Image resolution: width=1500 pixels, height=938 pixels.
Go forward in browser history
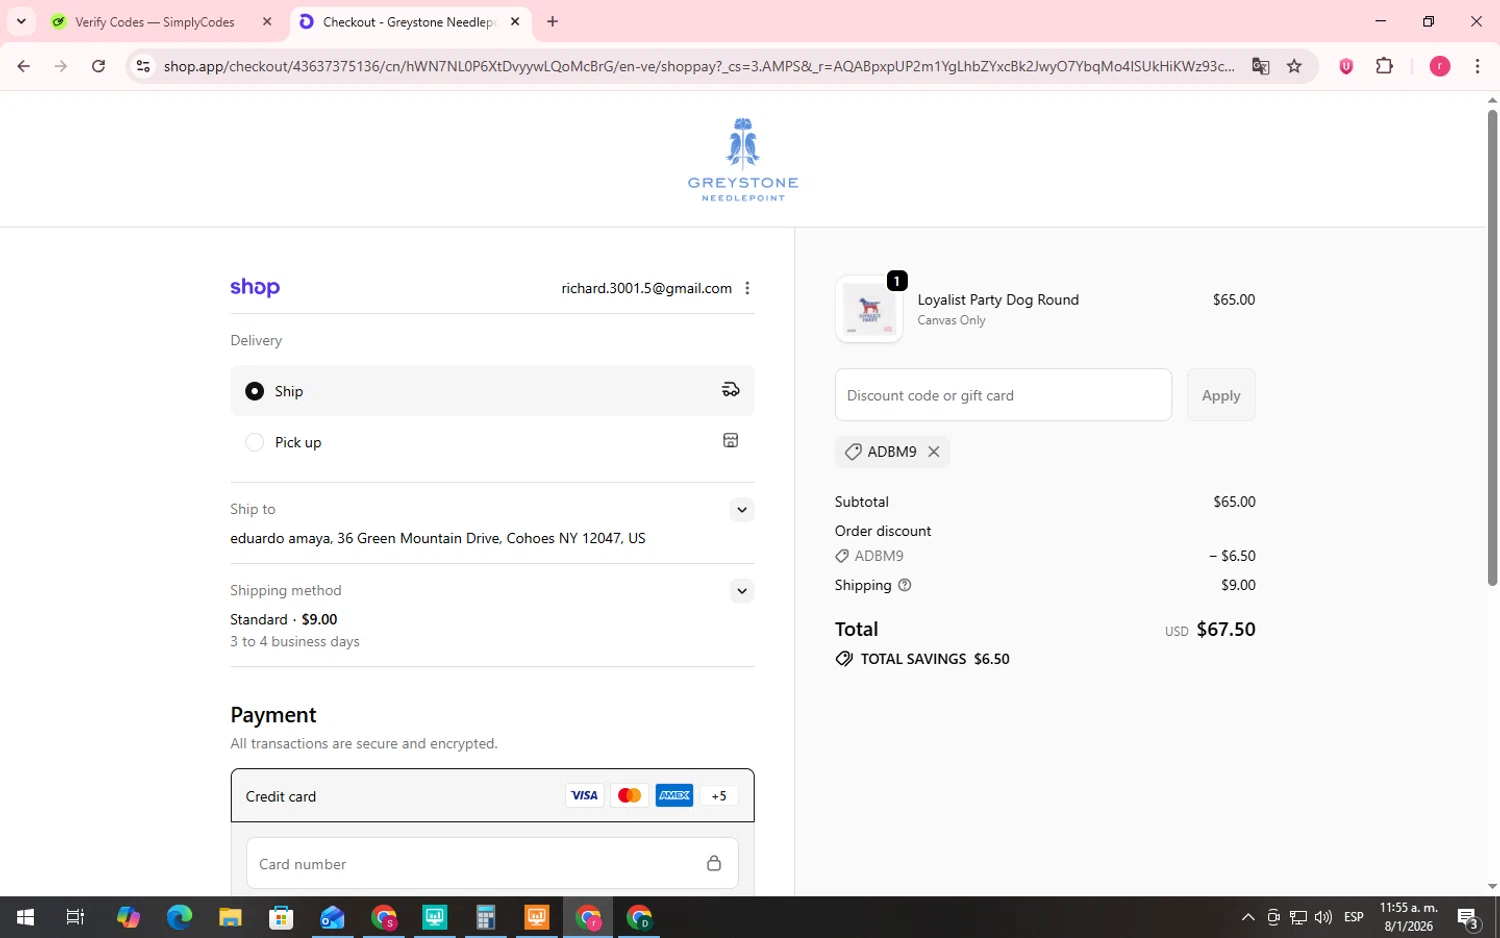[x=61, y=66]
